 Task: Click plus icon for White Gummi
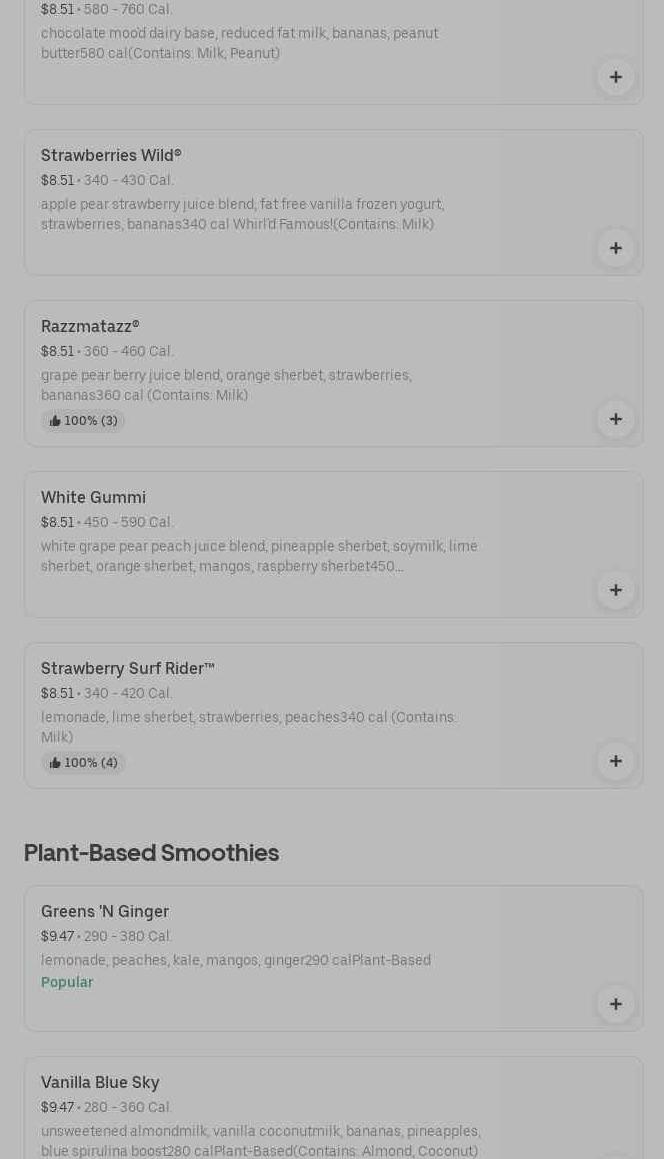tap(615, 590)
